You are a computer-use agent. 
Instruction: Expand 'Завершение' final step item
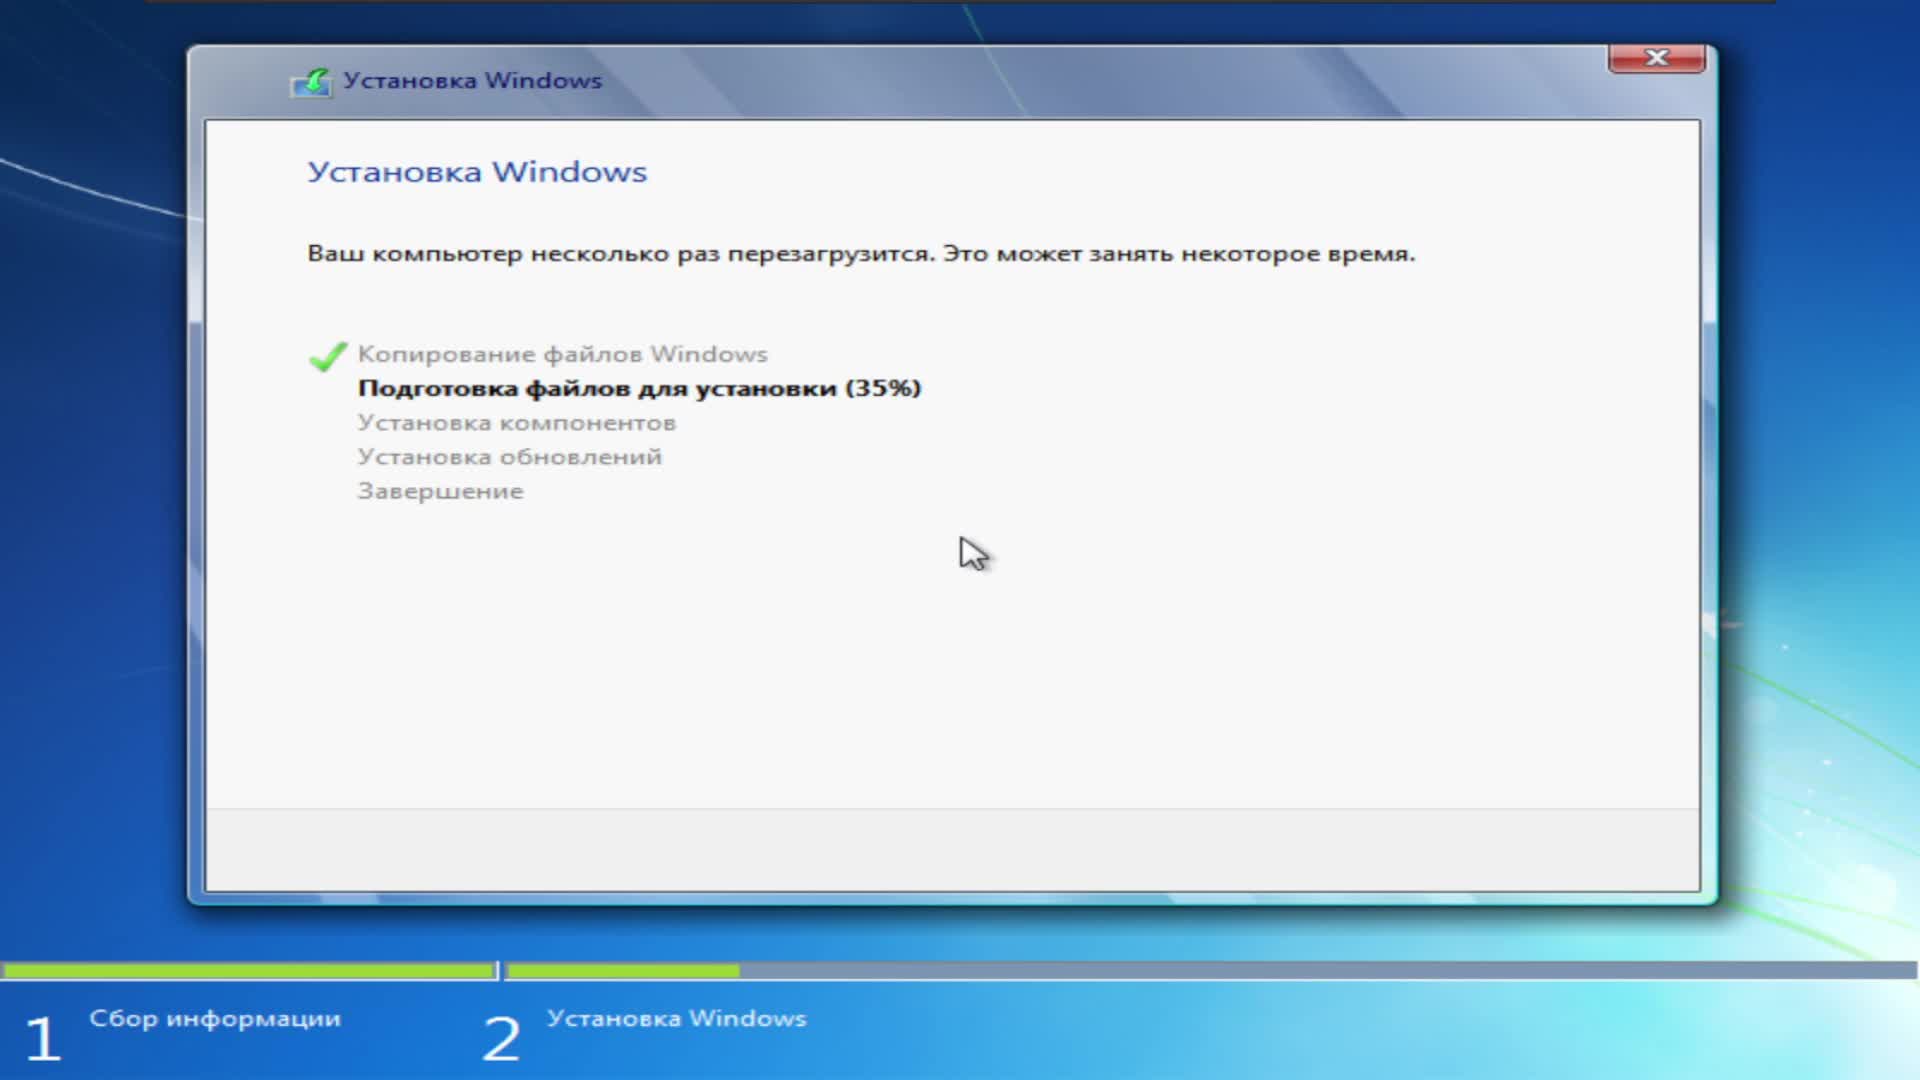[x=439, y=489]
